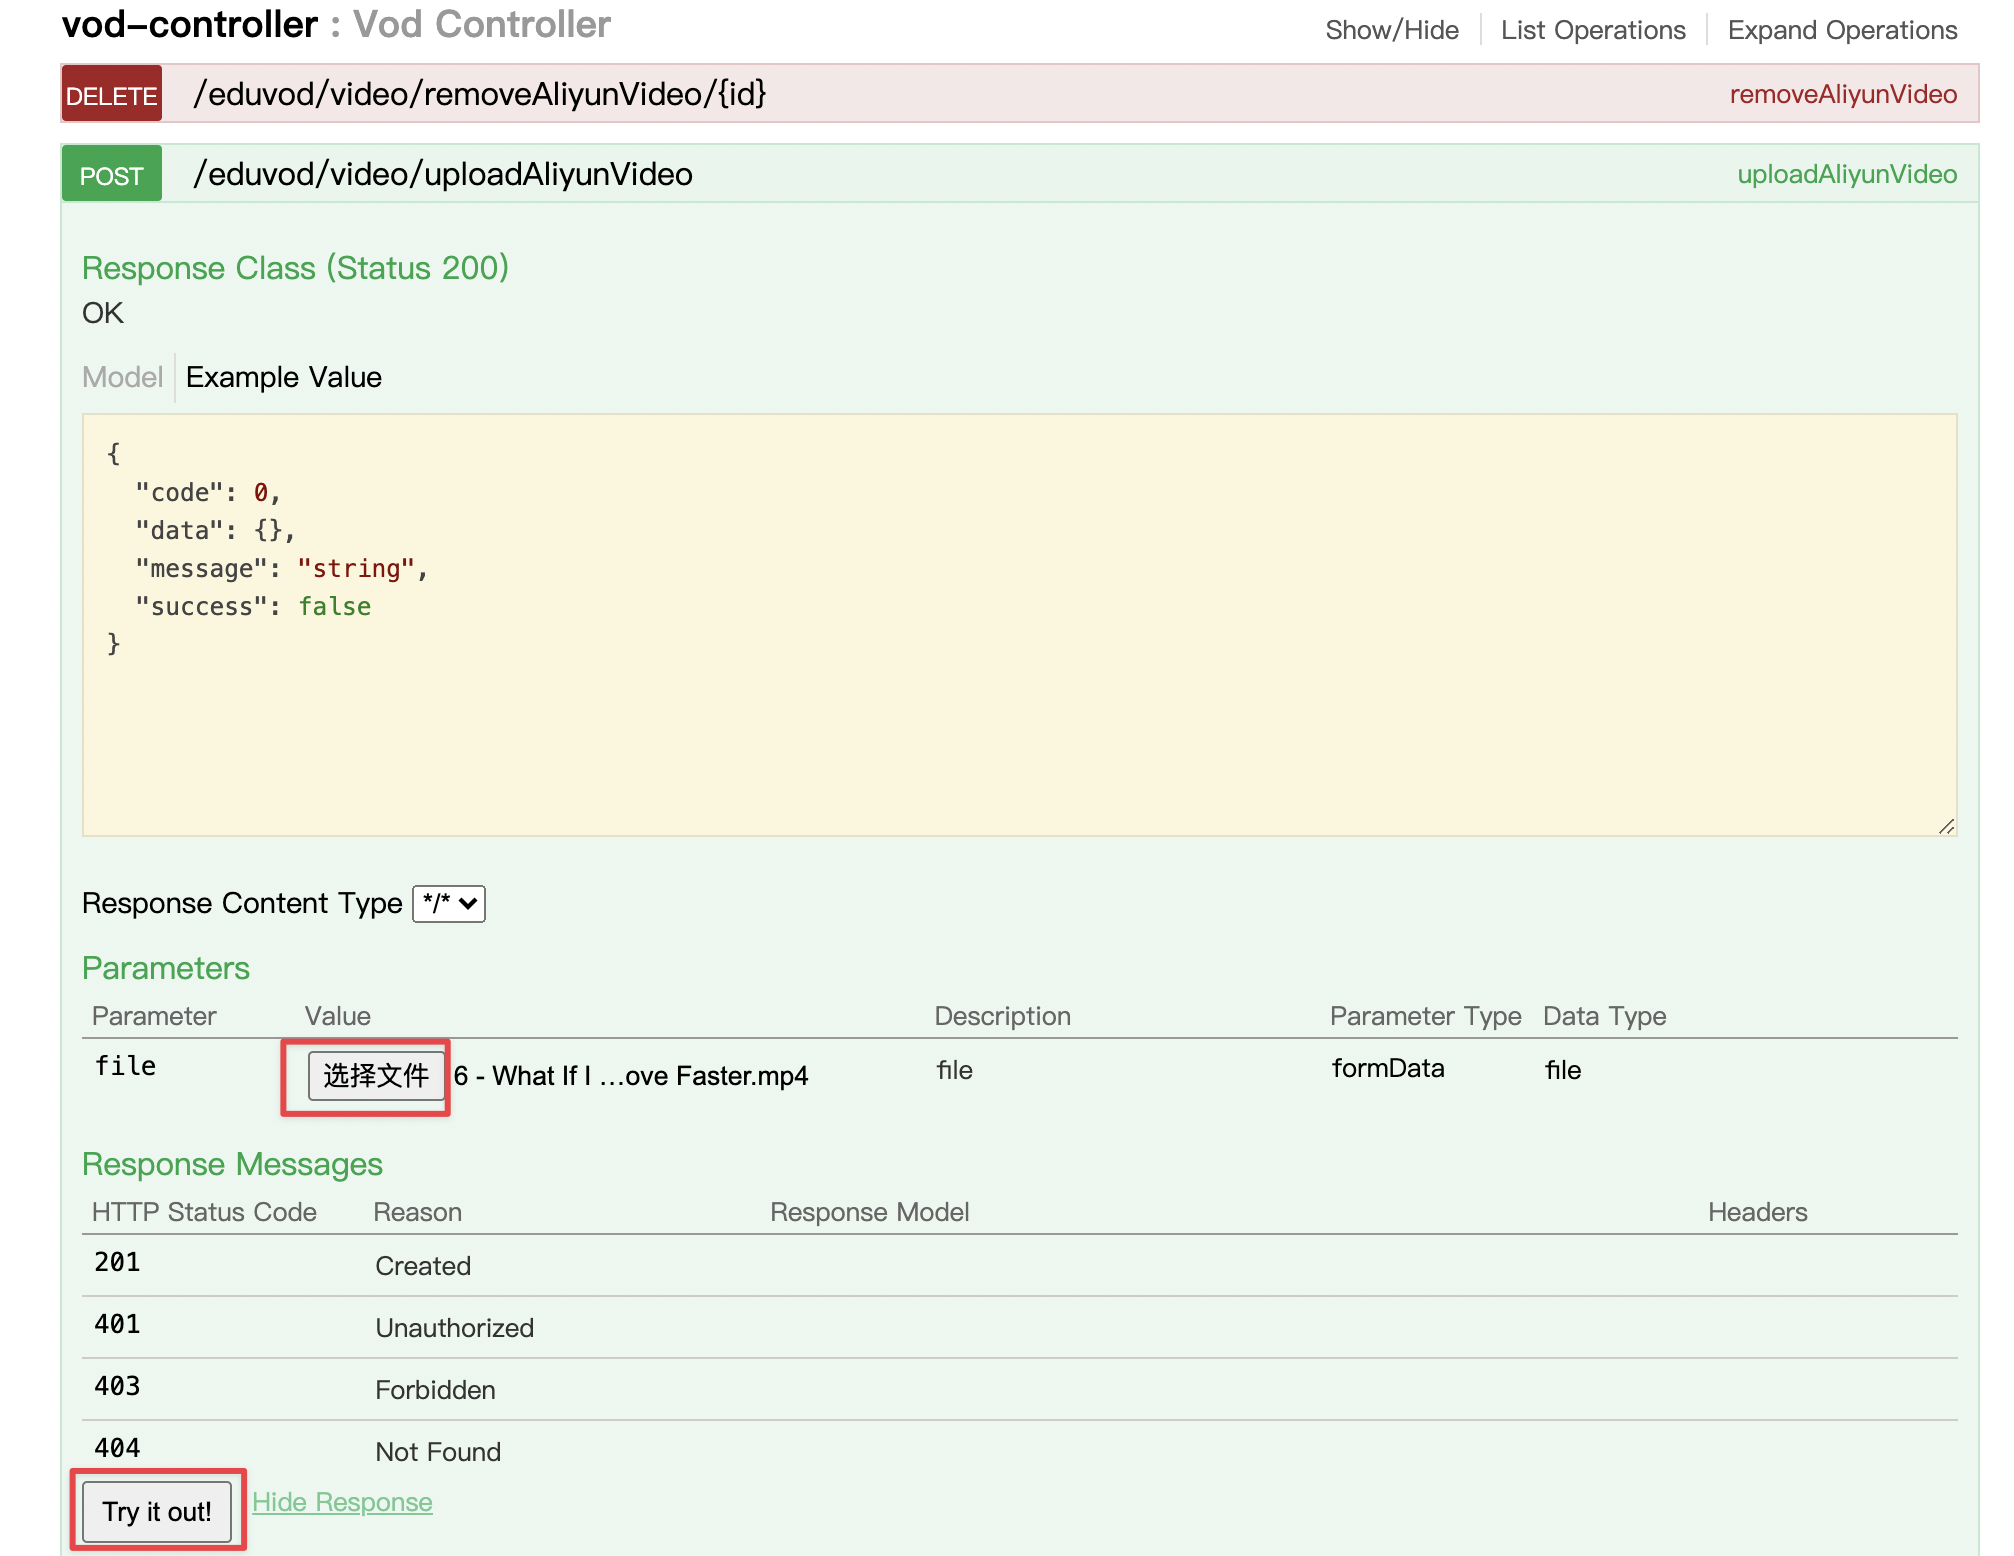
Task: Click the green POST method badge
Action: pyautogui.click(x=112, y=174)
